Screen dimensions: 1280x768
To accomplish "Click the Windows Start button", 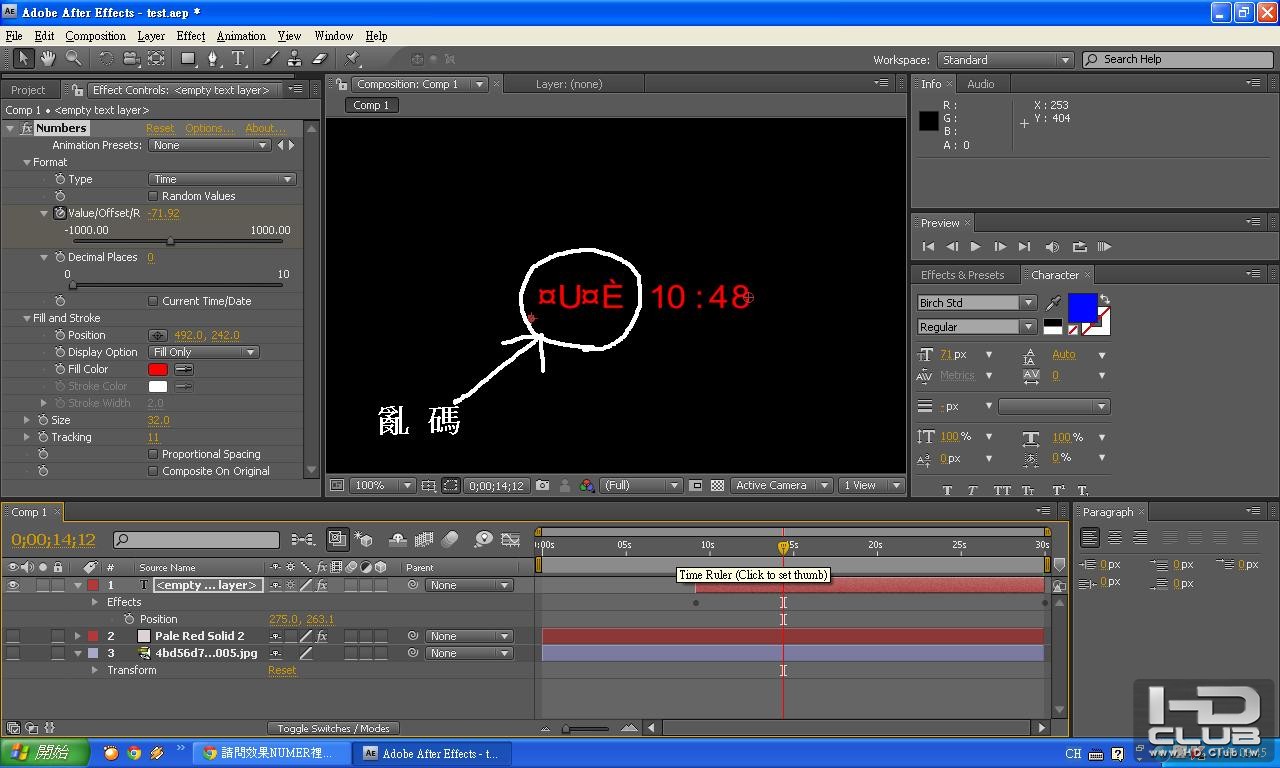I will pos(44,753).
